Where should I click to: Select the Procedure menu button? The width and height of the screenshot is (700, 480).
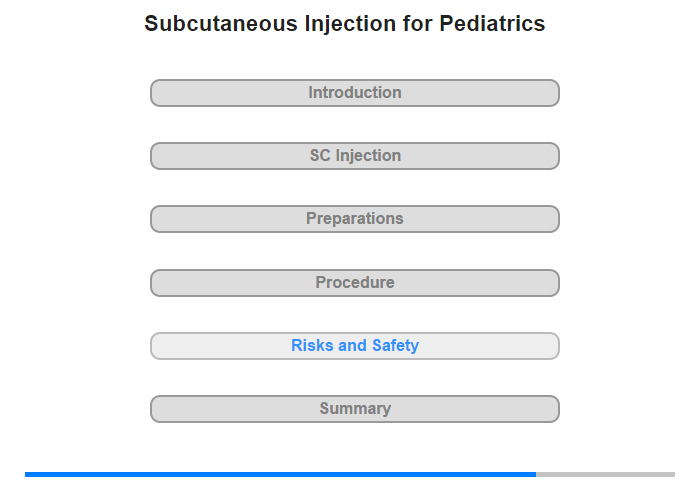354,283
